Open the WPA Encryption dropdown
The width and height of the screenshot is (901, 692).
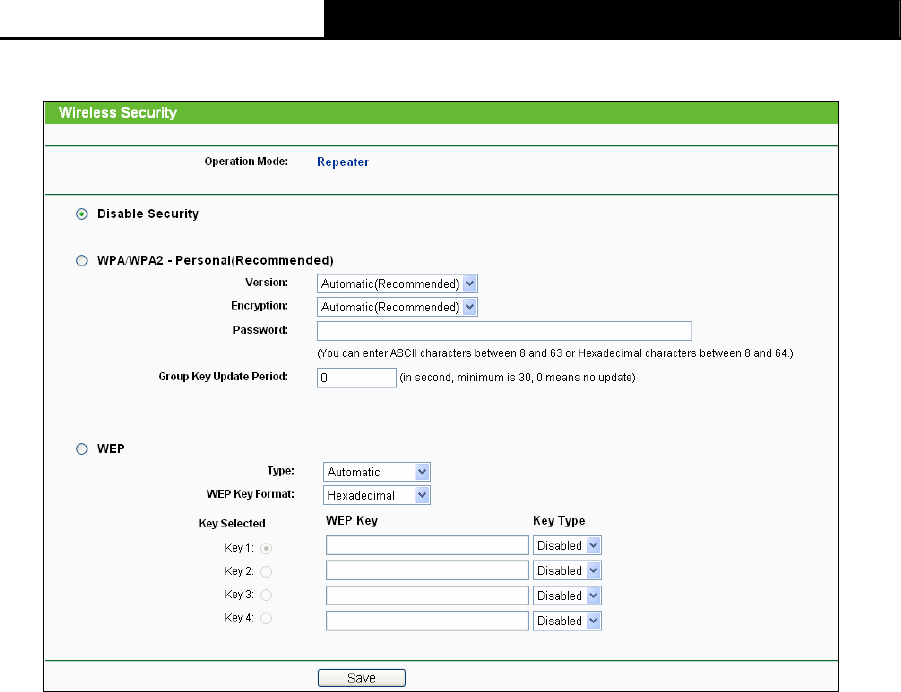[397, 307]
